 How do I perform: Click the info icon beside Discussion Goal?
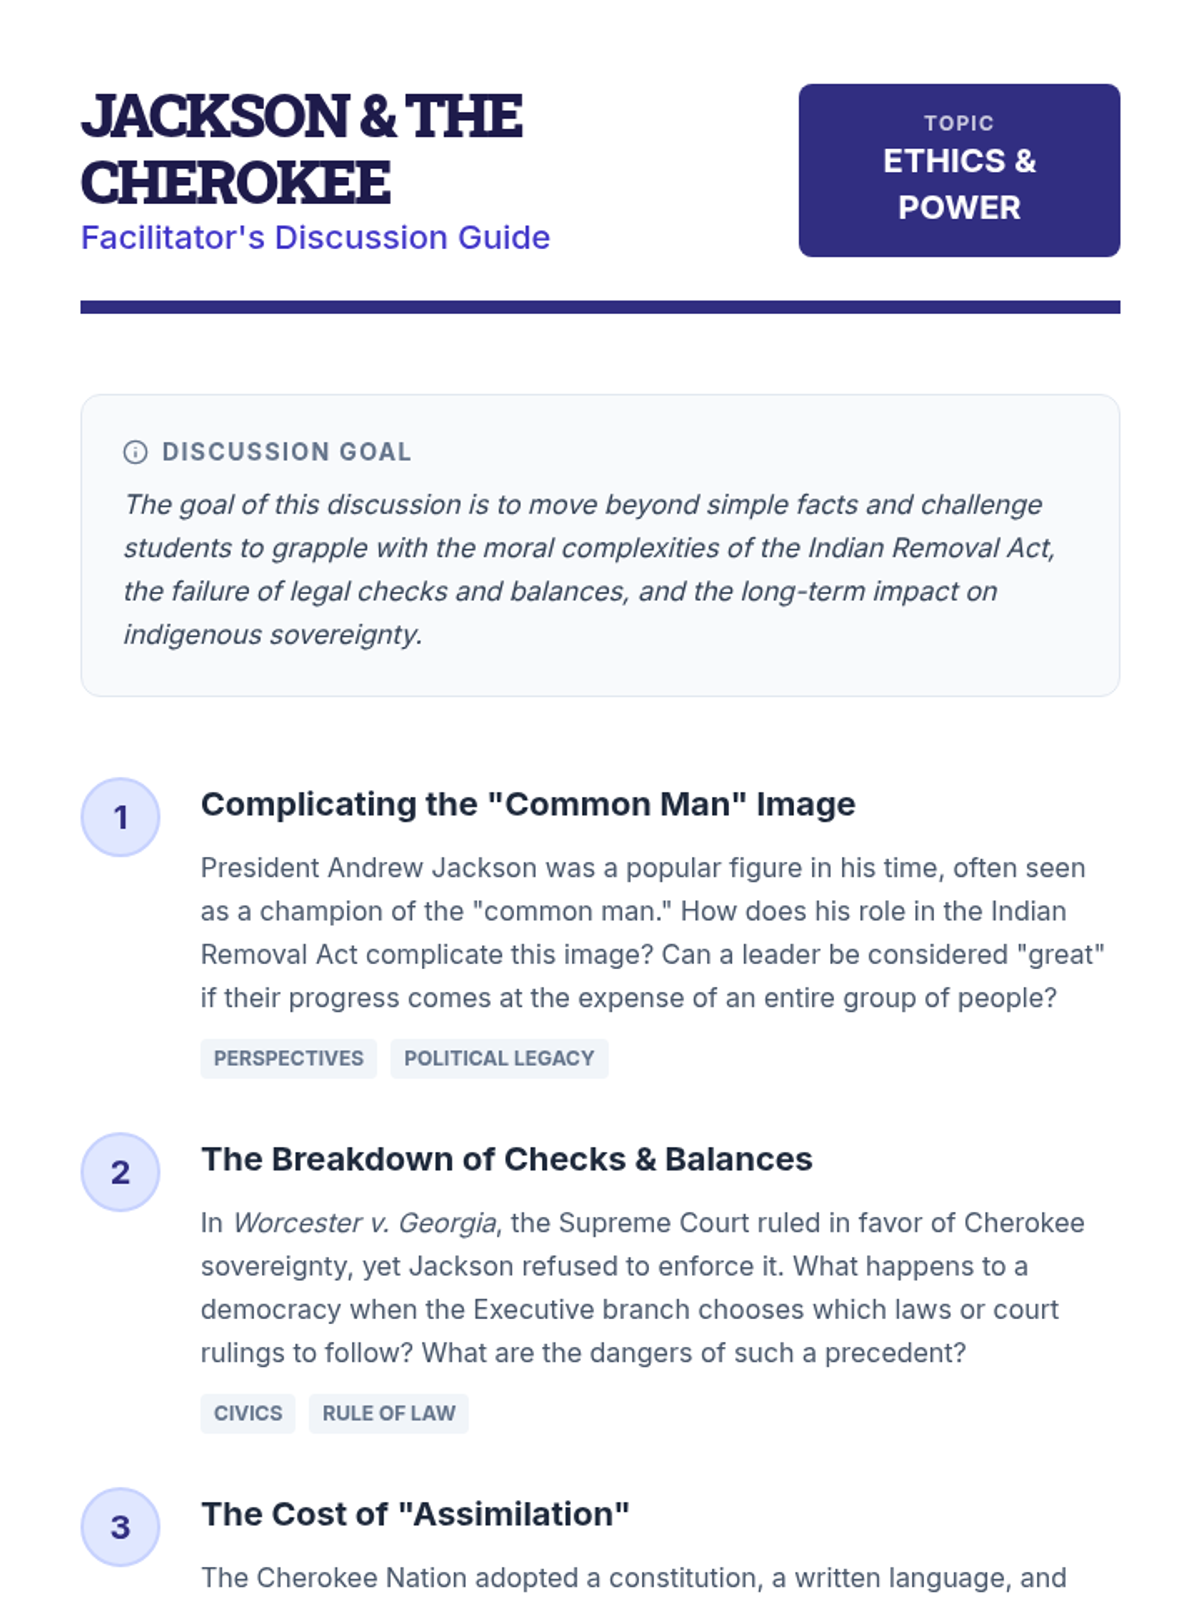point(135,452)
